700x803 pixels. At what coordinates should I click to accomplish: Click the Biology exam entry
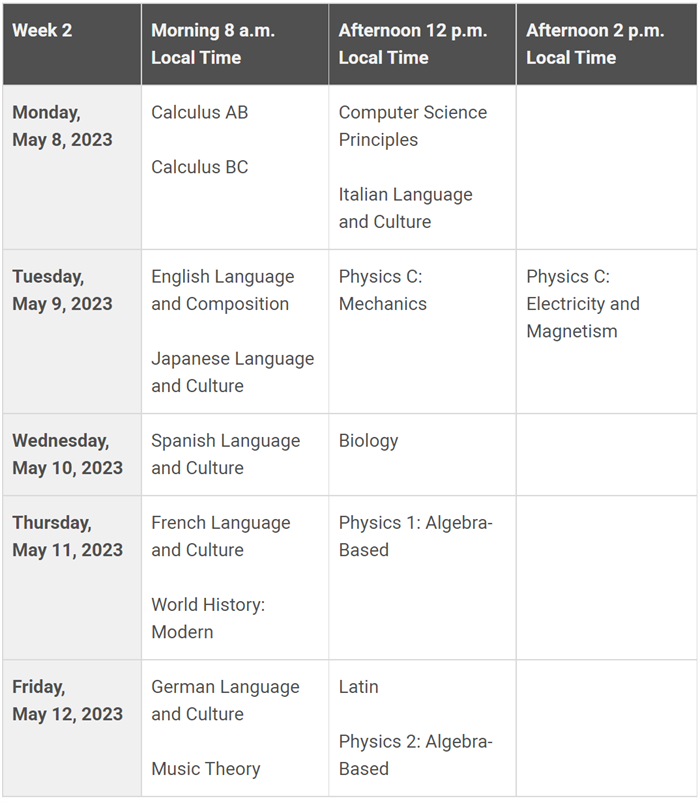(x=368, y=441)
